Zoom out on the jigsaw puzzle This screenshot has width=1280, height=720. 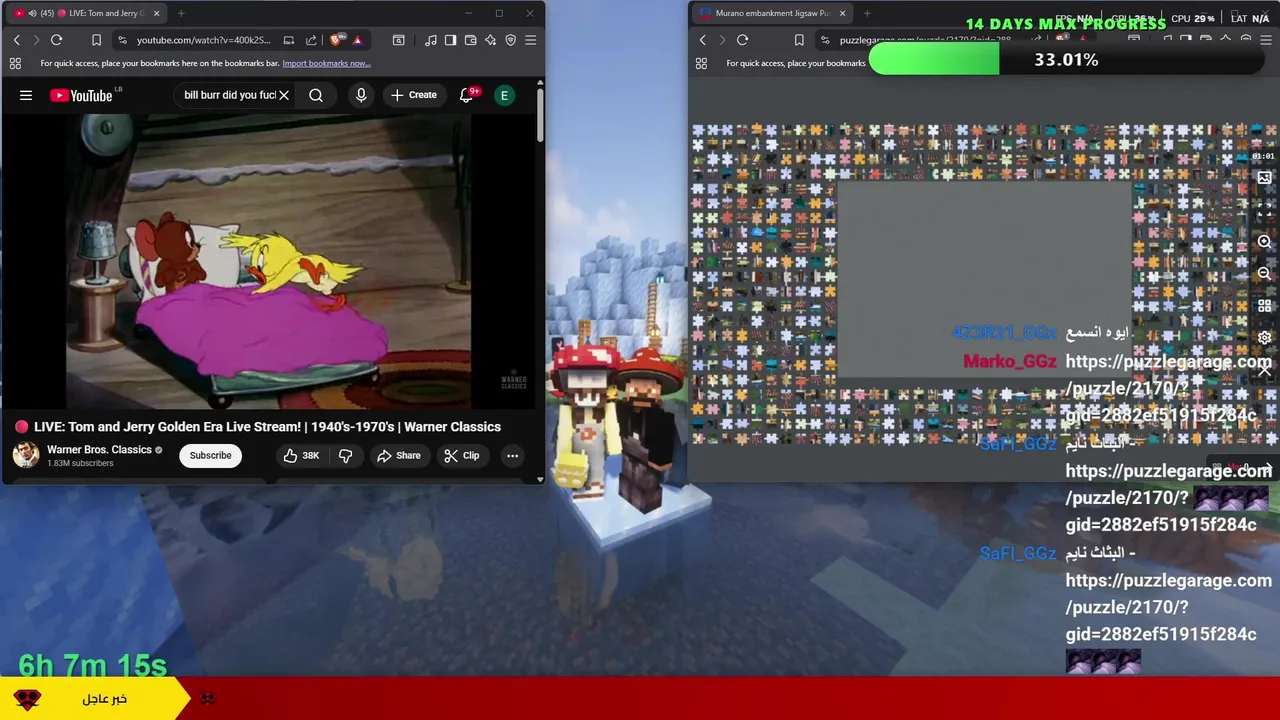1264,273
